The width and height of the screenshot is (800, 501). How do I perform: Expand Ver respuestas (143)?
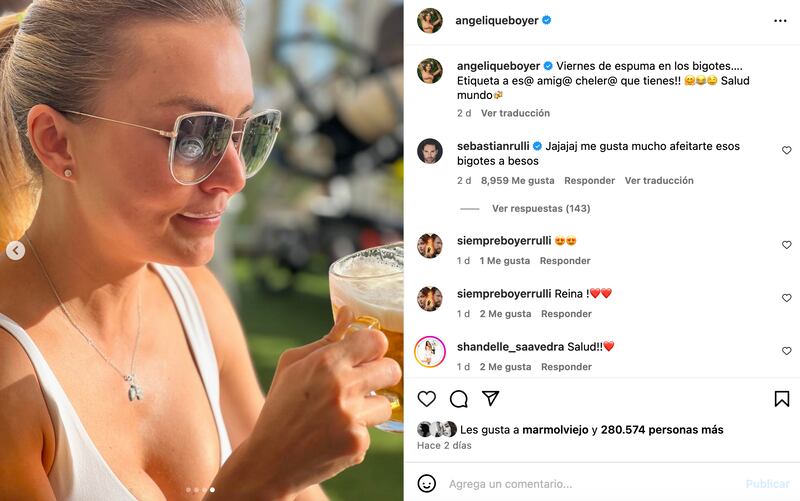click(x=541, y=208)
